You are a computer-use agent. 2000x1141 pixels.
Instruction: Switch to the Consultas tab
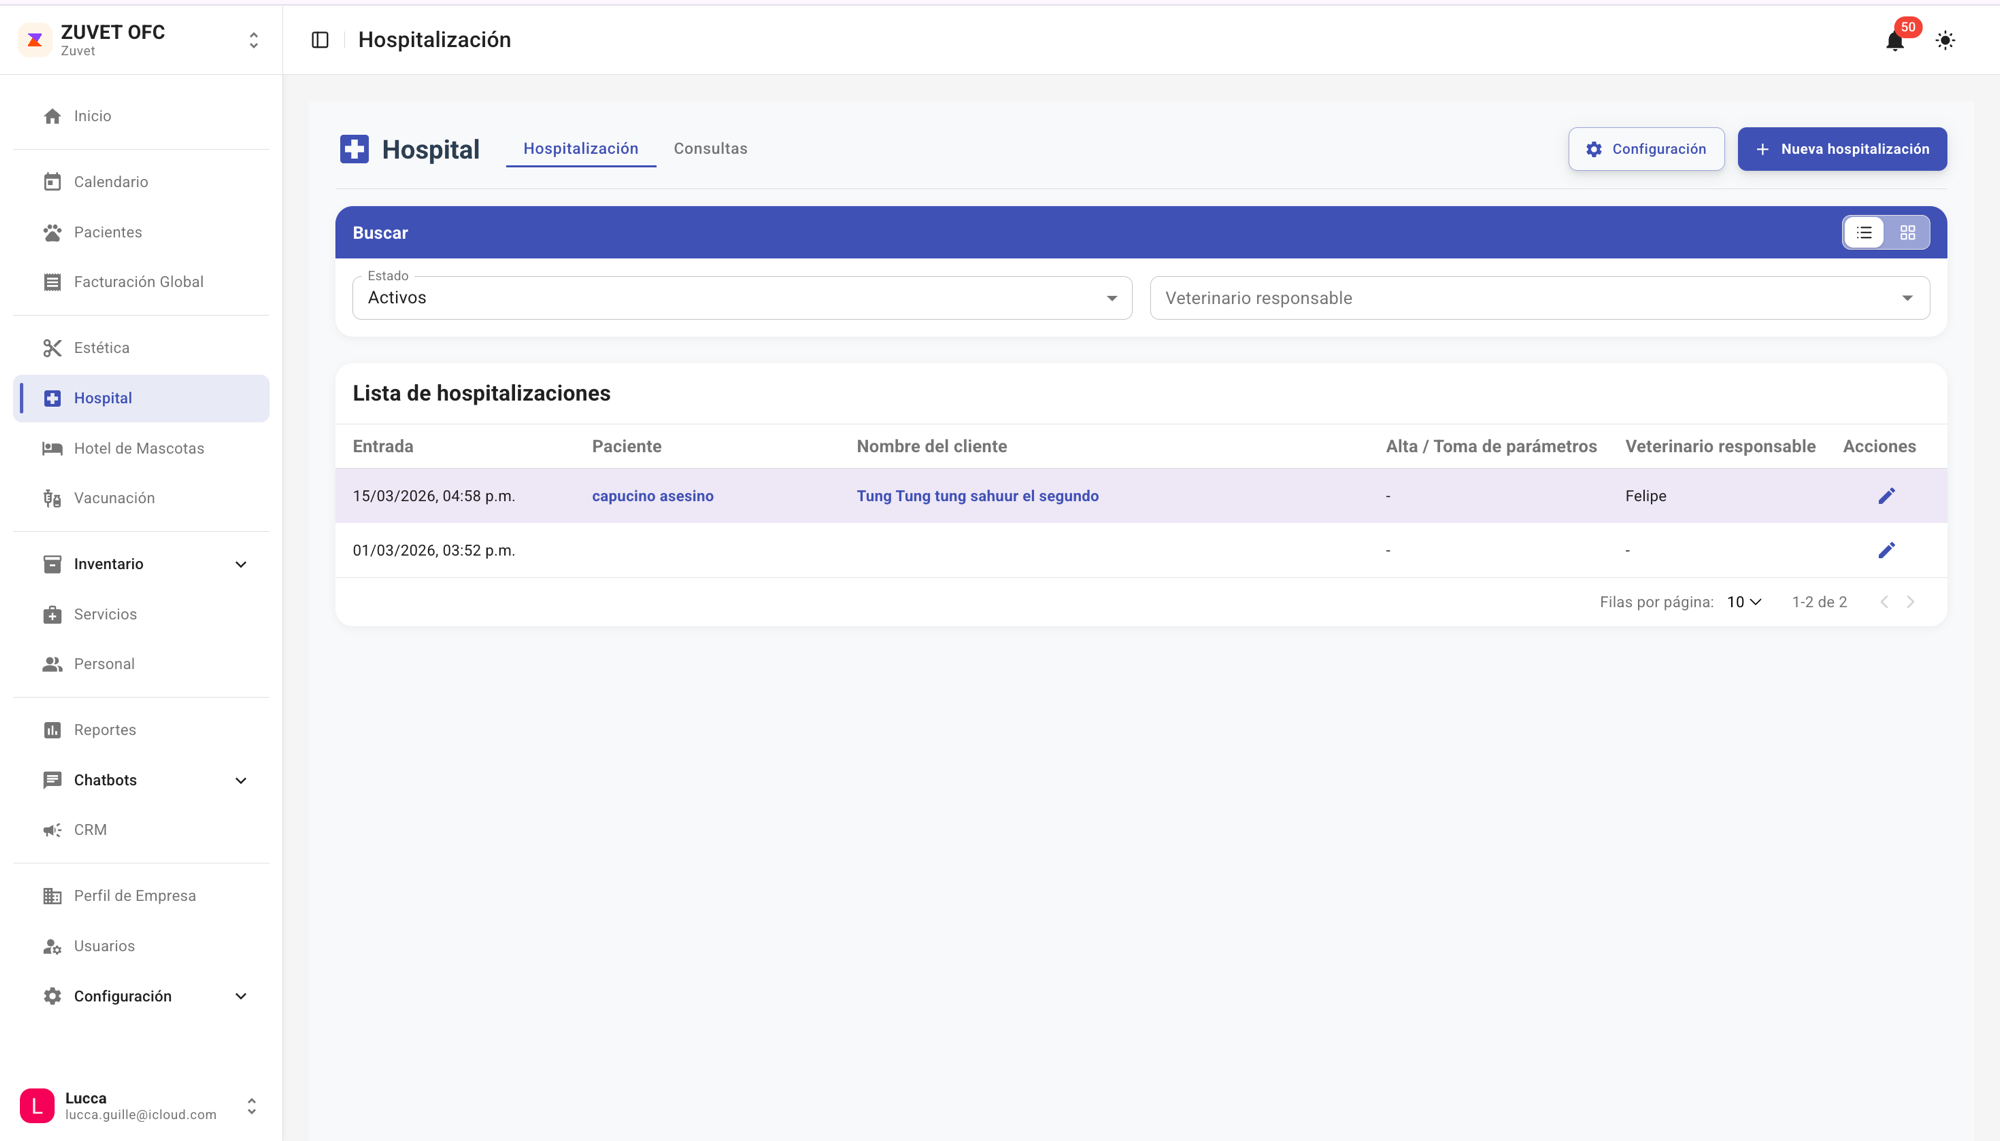point(710,148)
